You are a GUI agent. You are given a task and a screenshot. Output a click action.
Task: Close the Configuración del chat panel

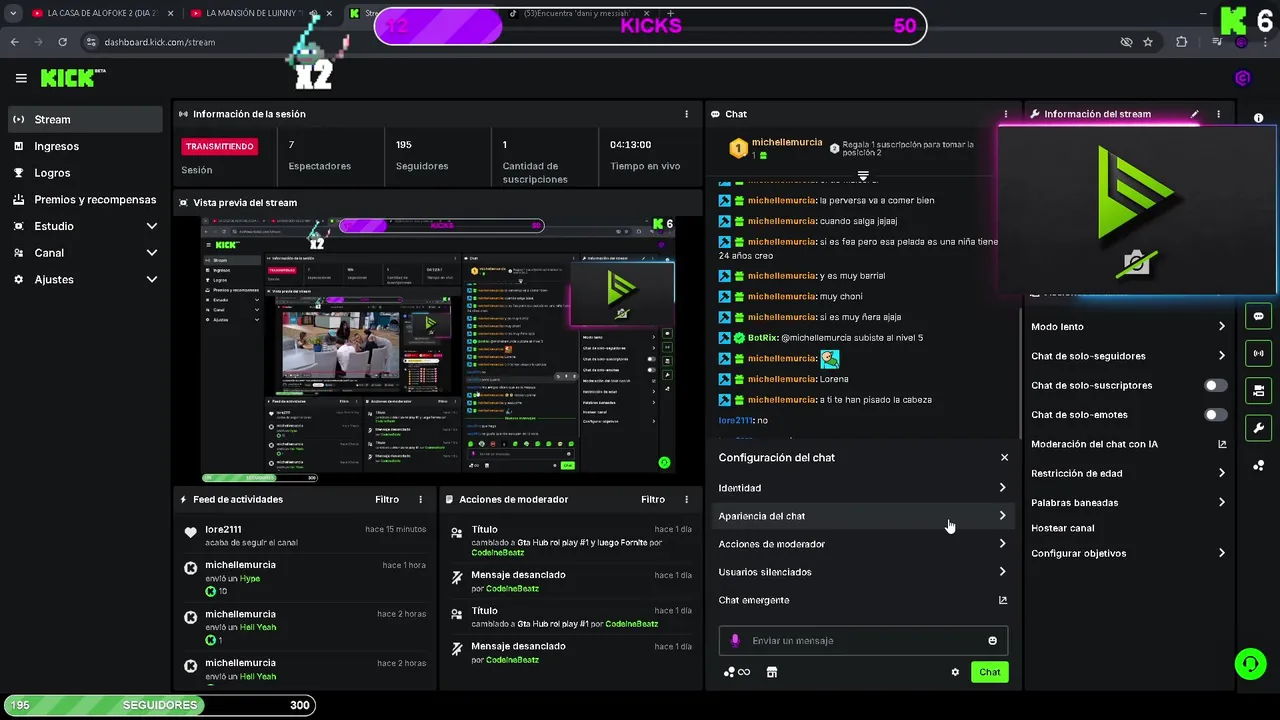click(1004, 457)
